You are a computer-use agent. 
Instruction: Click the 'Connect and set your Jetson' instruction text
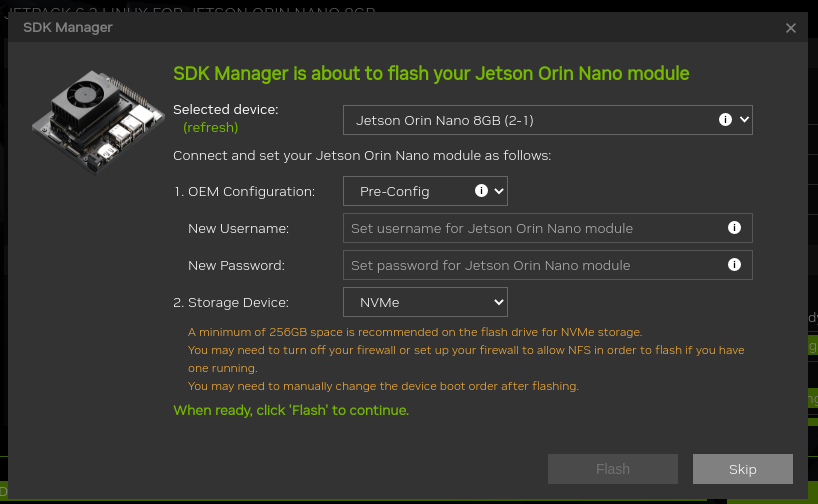click(362, 155)
